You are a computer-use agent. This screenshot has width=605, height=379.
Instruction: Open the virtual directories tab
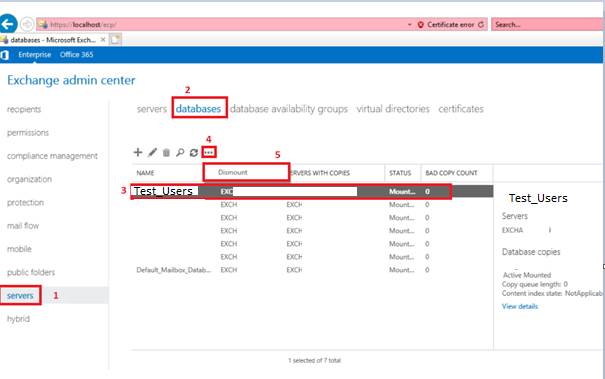393,109
